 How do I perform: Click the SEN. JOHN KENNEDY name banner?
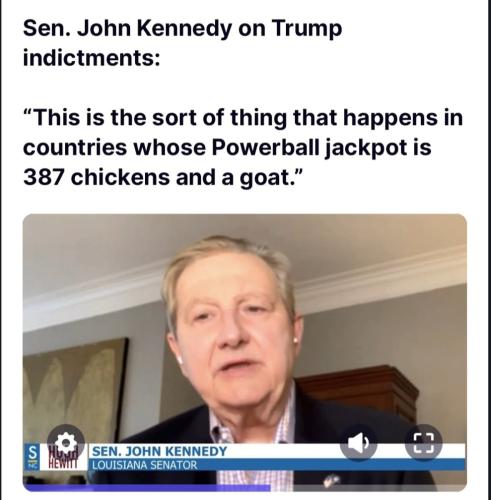[160, 451]
